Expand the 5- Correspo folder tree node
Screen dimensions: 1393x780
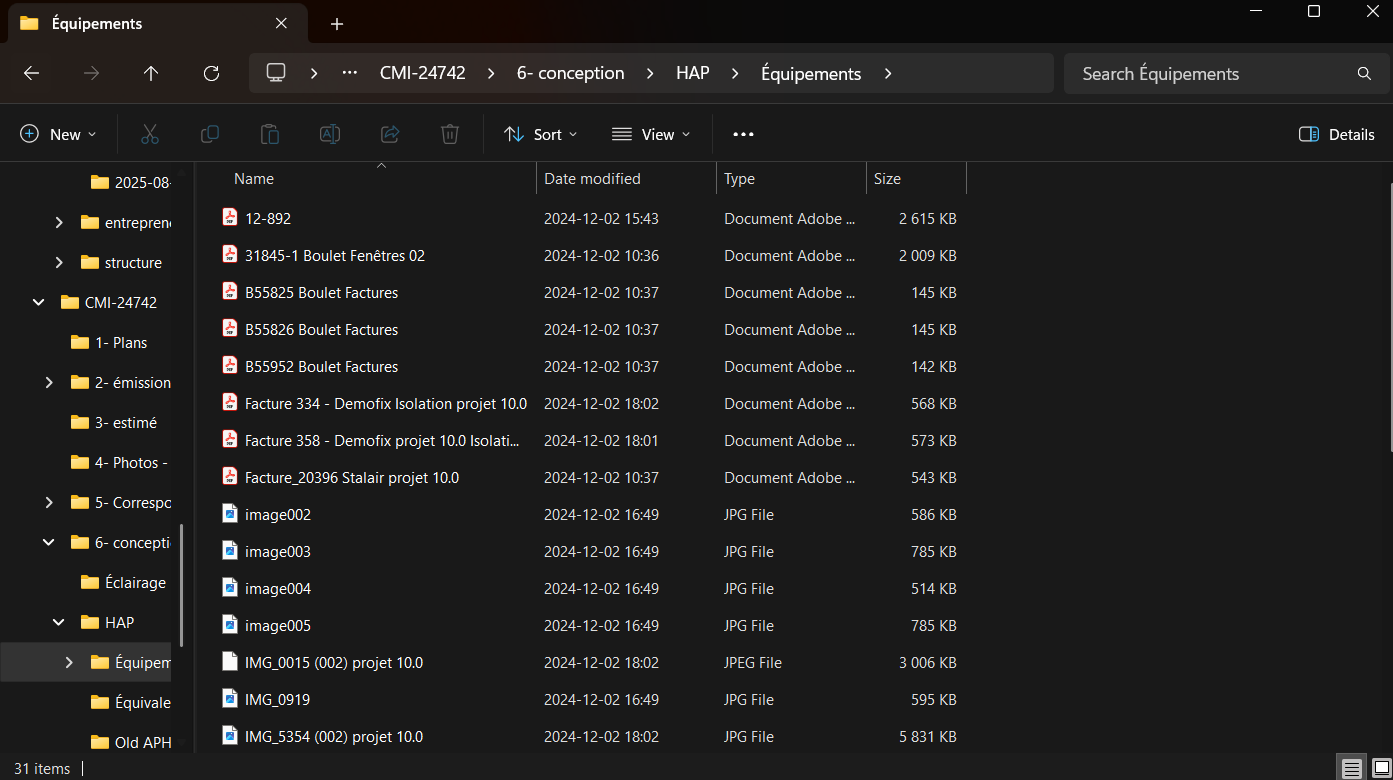click(49, 503)
